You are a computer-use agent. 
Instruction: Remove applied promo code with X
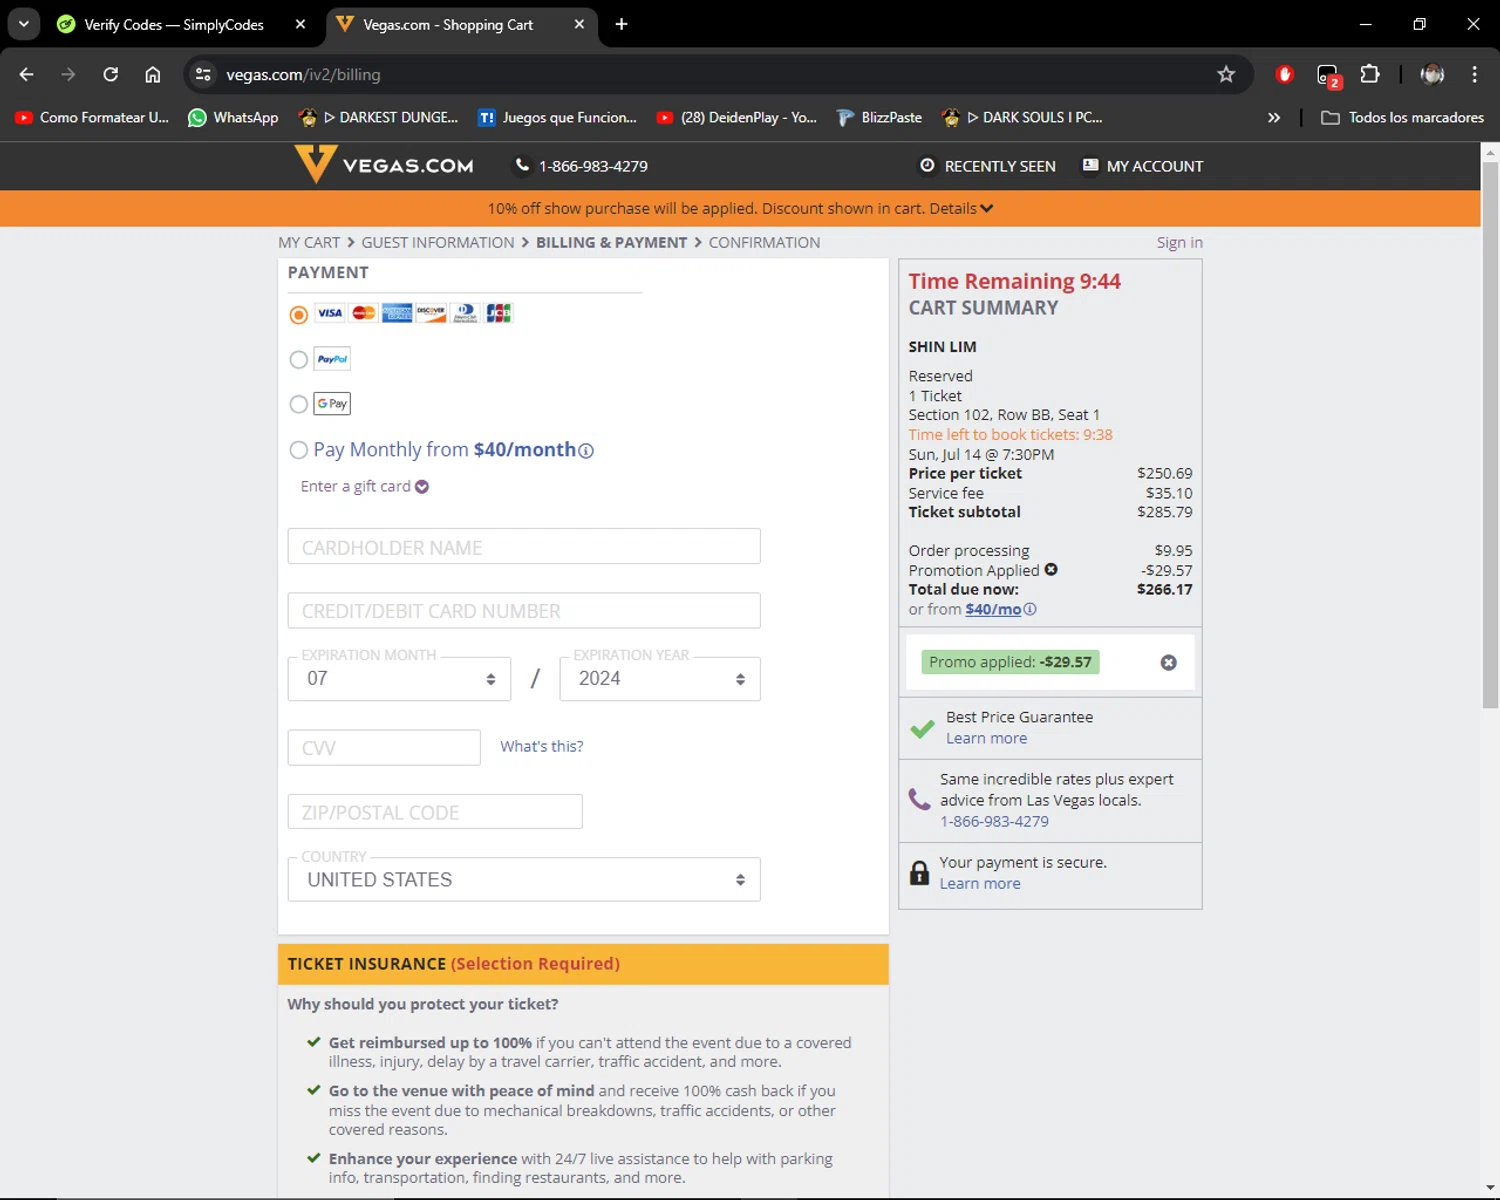tap(1168, 663)
